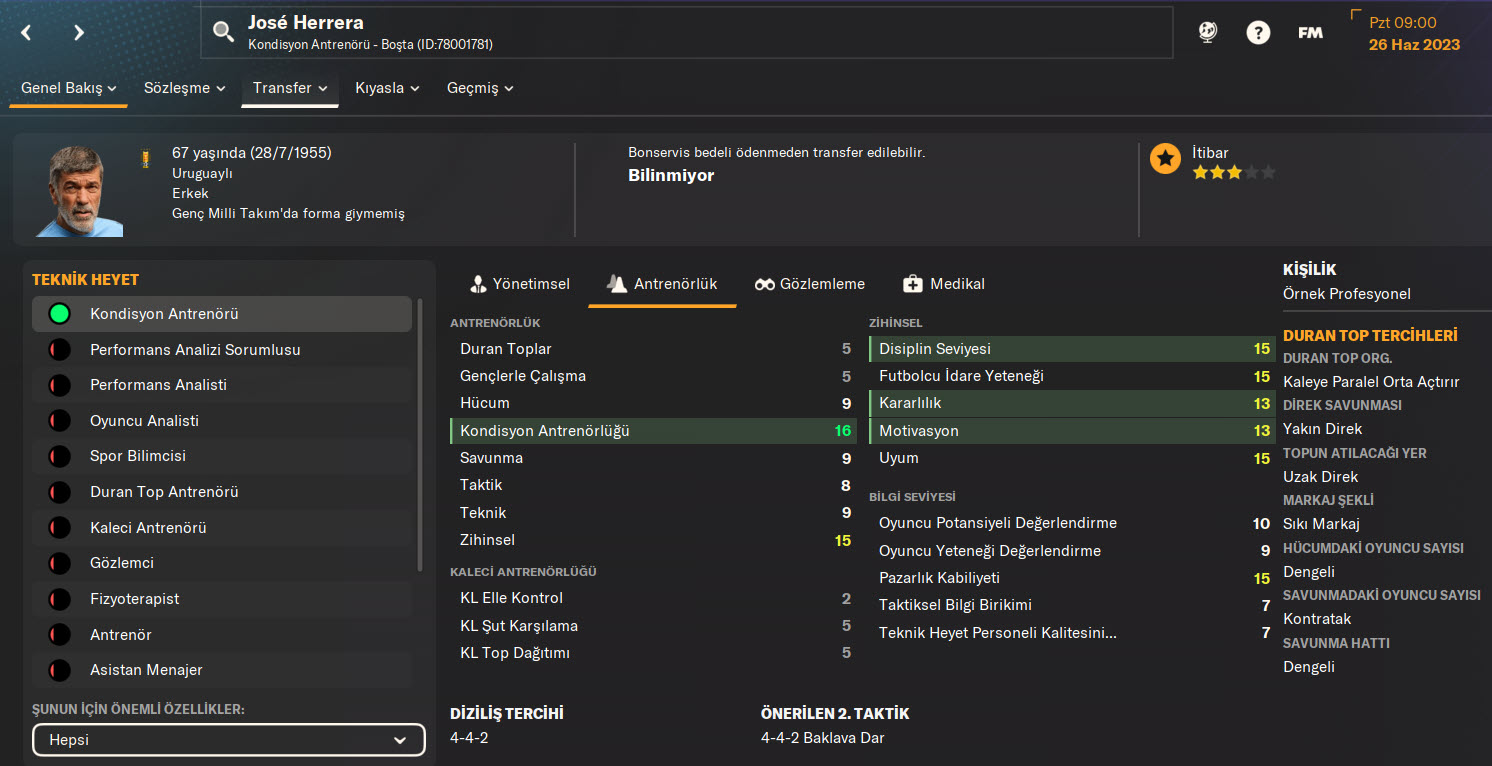Click the search magnifier icon
The width and height of the screenshot is (1492, 766).
coord(222,33)
